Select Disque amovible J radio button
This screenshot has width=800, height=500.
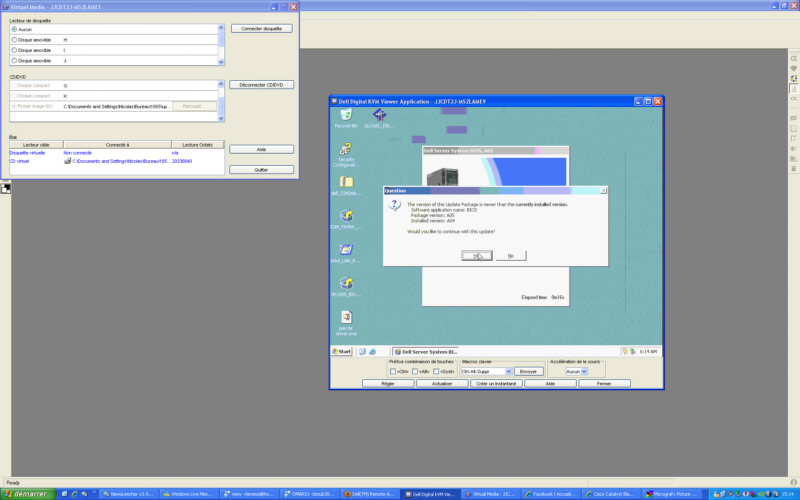click(x=14, y=60)
